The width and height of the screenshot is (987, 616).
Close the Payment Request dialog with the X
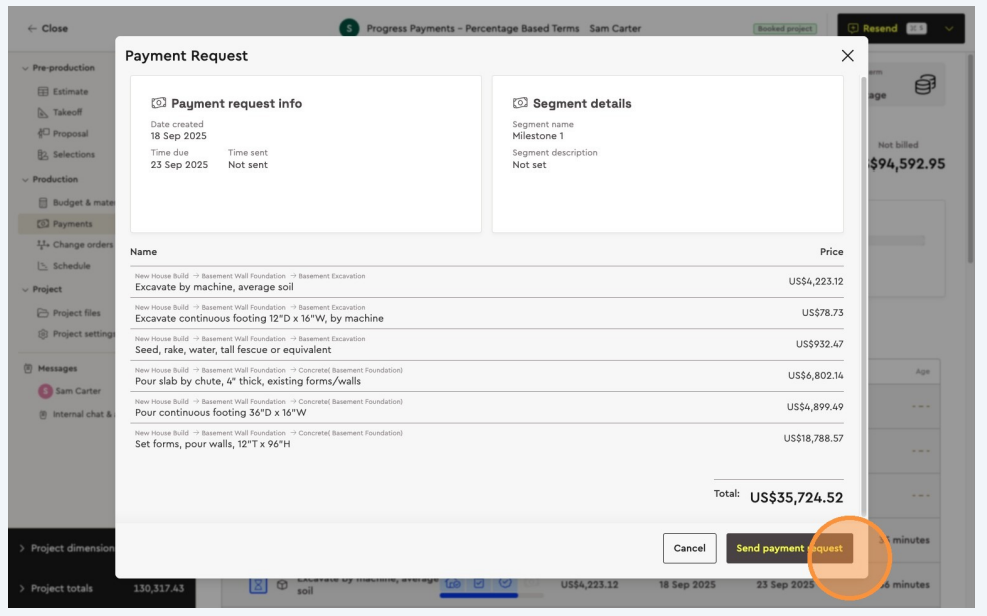click(x=847, y=56)
